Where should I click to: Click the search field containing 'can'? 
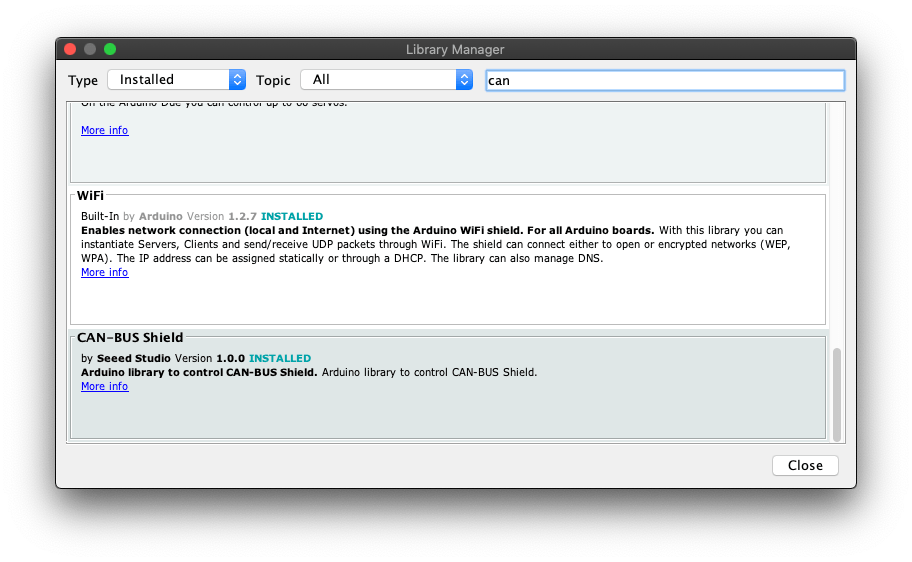pos(665,80)
